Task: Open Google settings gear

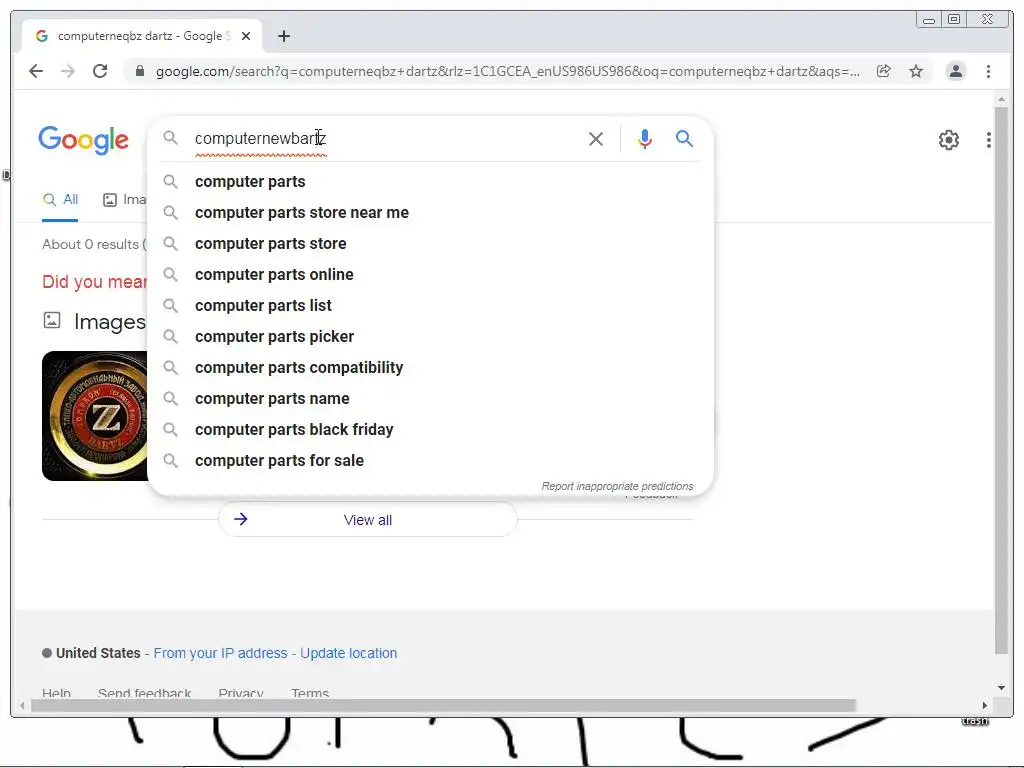Action: coord(948,140)
